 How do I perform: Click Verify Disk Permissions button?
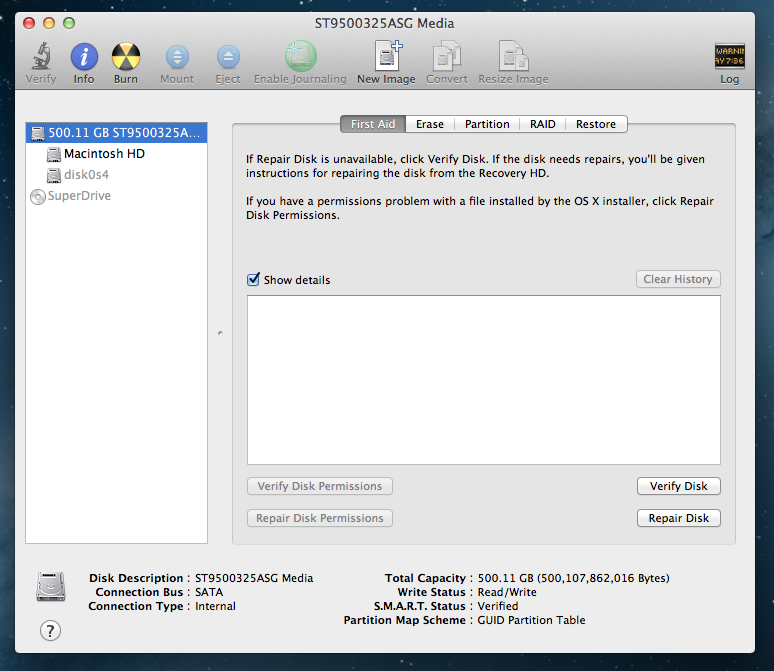tap(320, 486)
